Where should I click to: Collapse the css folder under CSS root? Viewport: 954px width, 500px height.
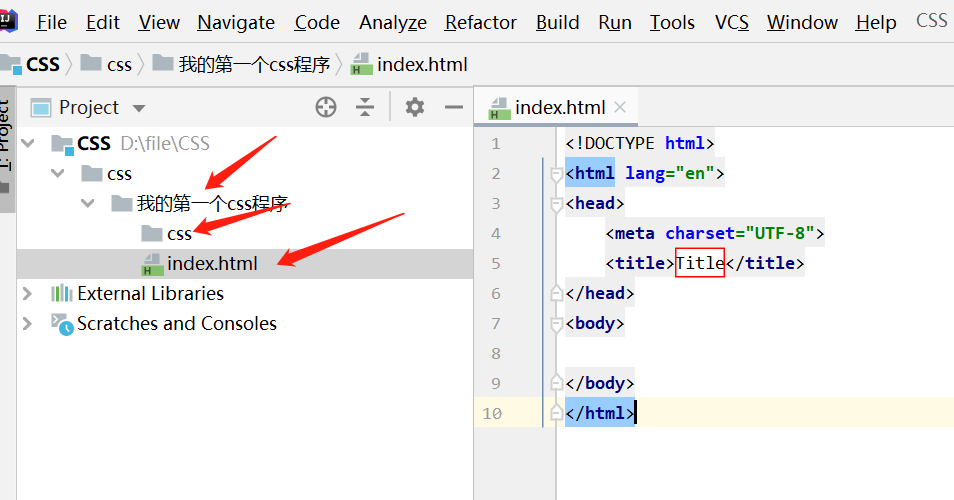click(x=58, y=173)
